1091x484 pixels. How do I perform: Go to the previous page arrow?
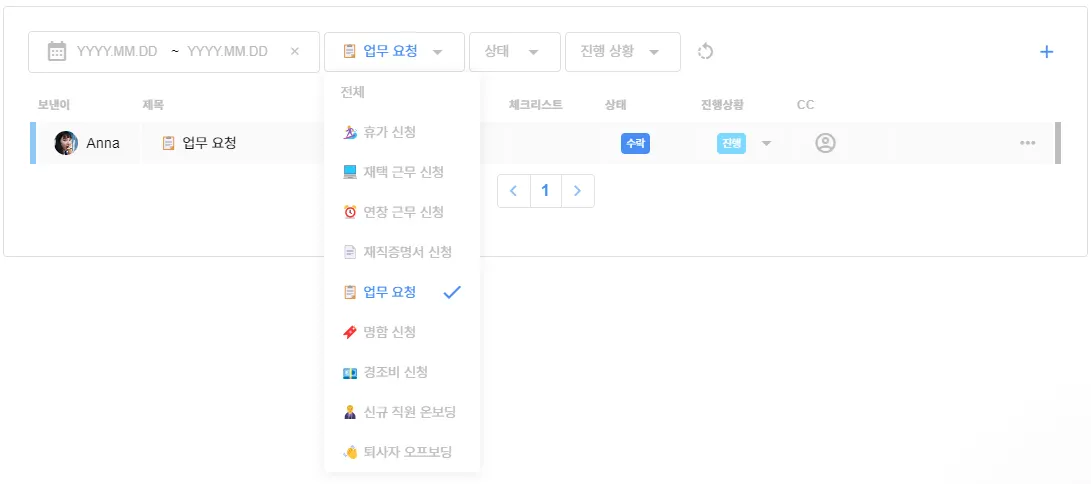pyautogui.click(x=513, y=191)
